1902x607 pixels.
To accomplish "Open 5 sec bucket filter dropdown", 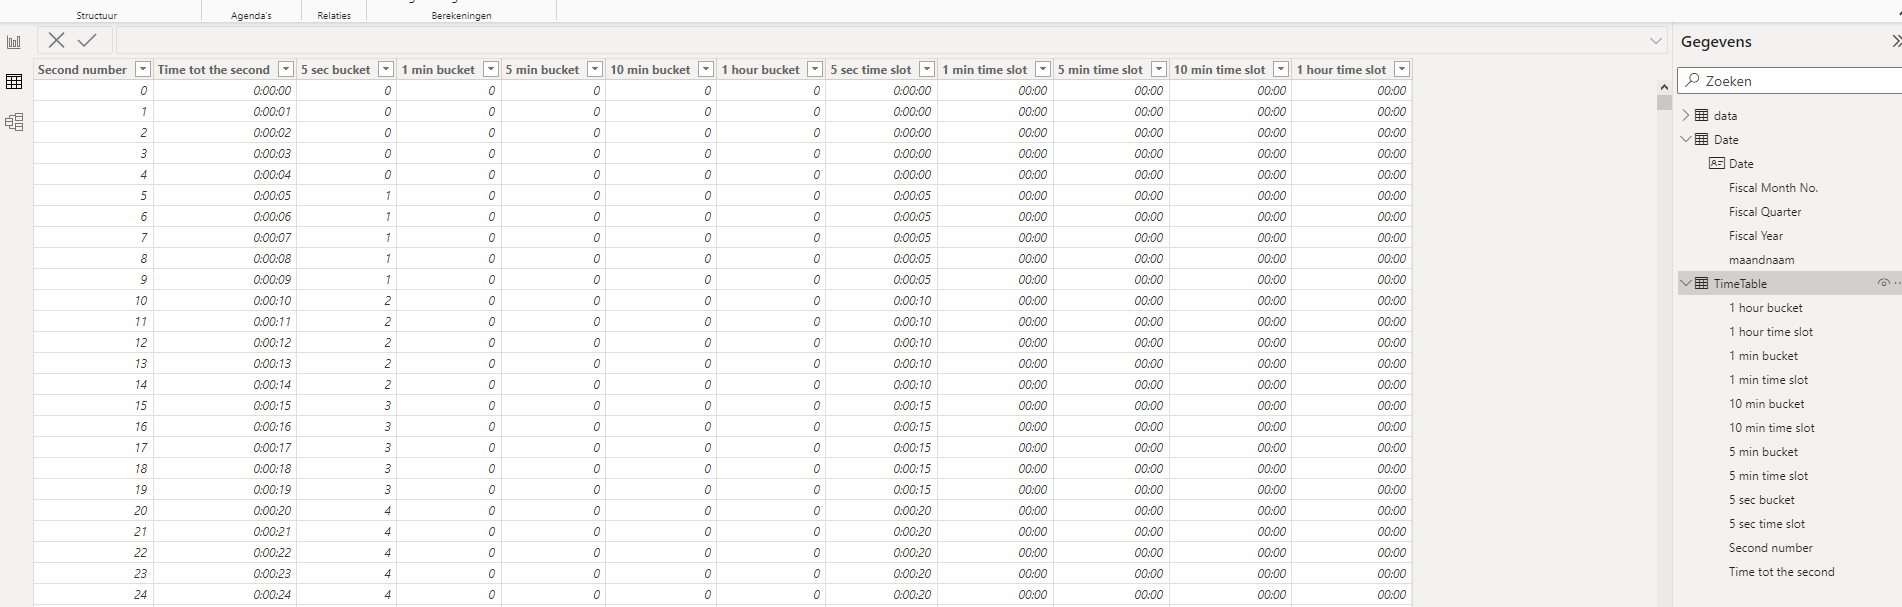I will (x=386, y=69).
